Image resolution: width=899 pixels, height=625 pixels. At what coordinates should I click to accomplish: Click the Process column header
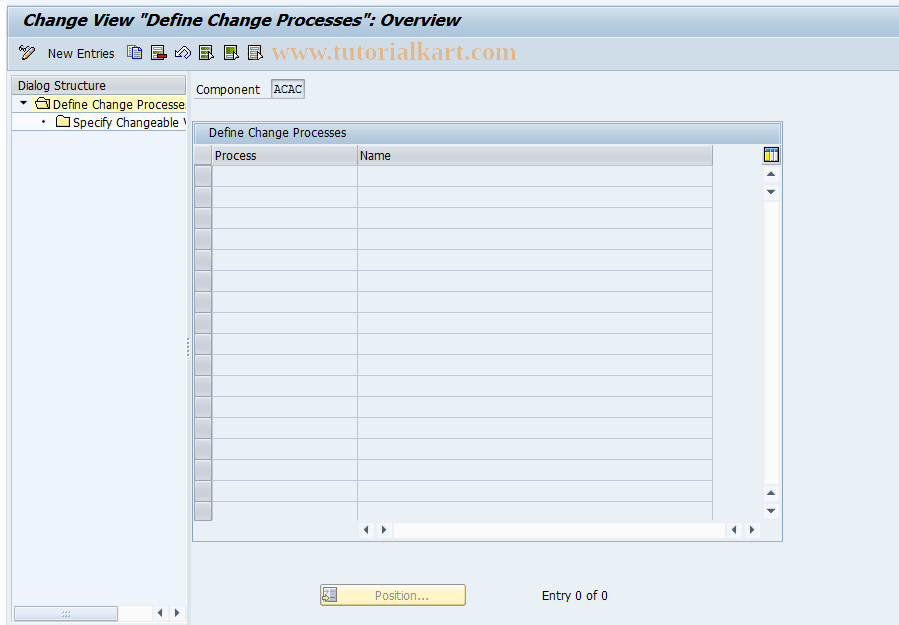click(284, 155)
